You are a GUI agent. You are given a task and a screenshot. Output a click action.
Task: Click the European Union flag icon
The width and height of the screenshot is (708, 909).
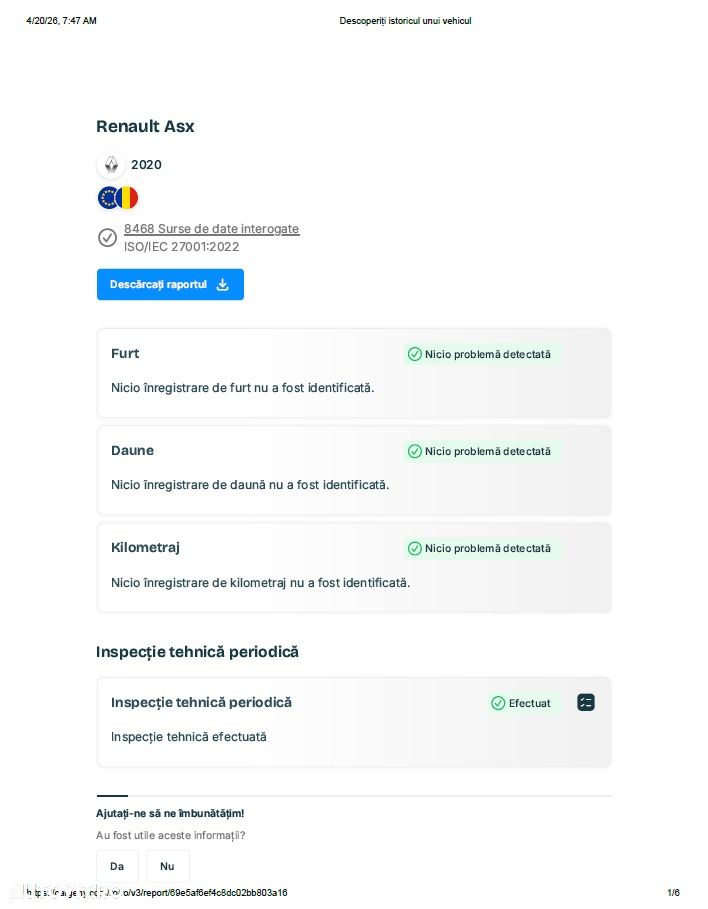(x=108, y=198)
